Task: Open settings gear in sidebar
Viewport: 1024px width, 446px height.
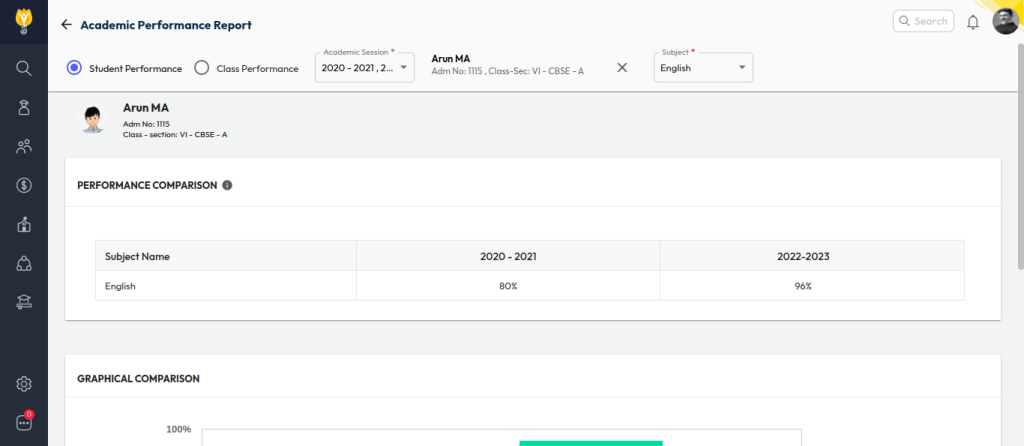Action: coord(24,384)
